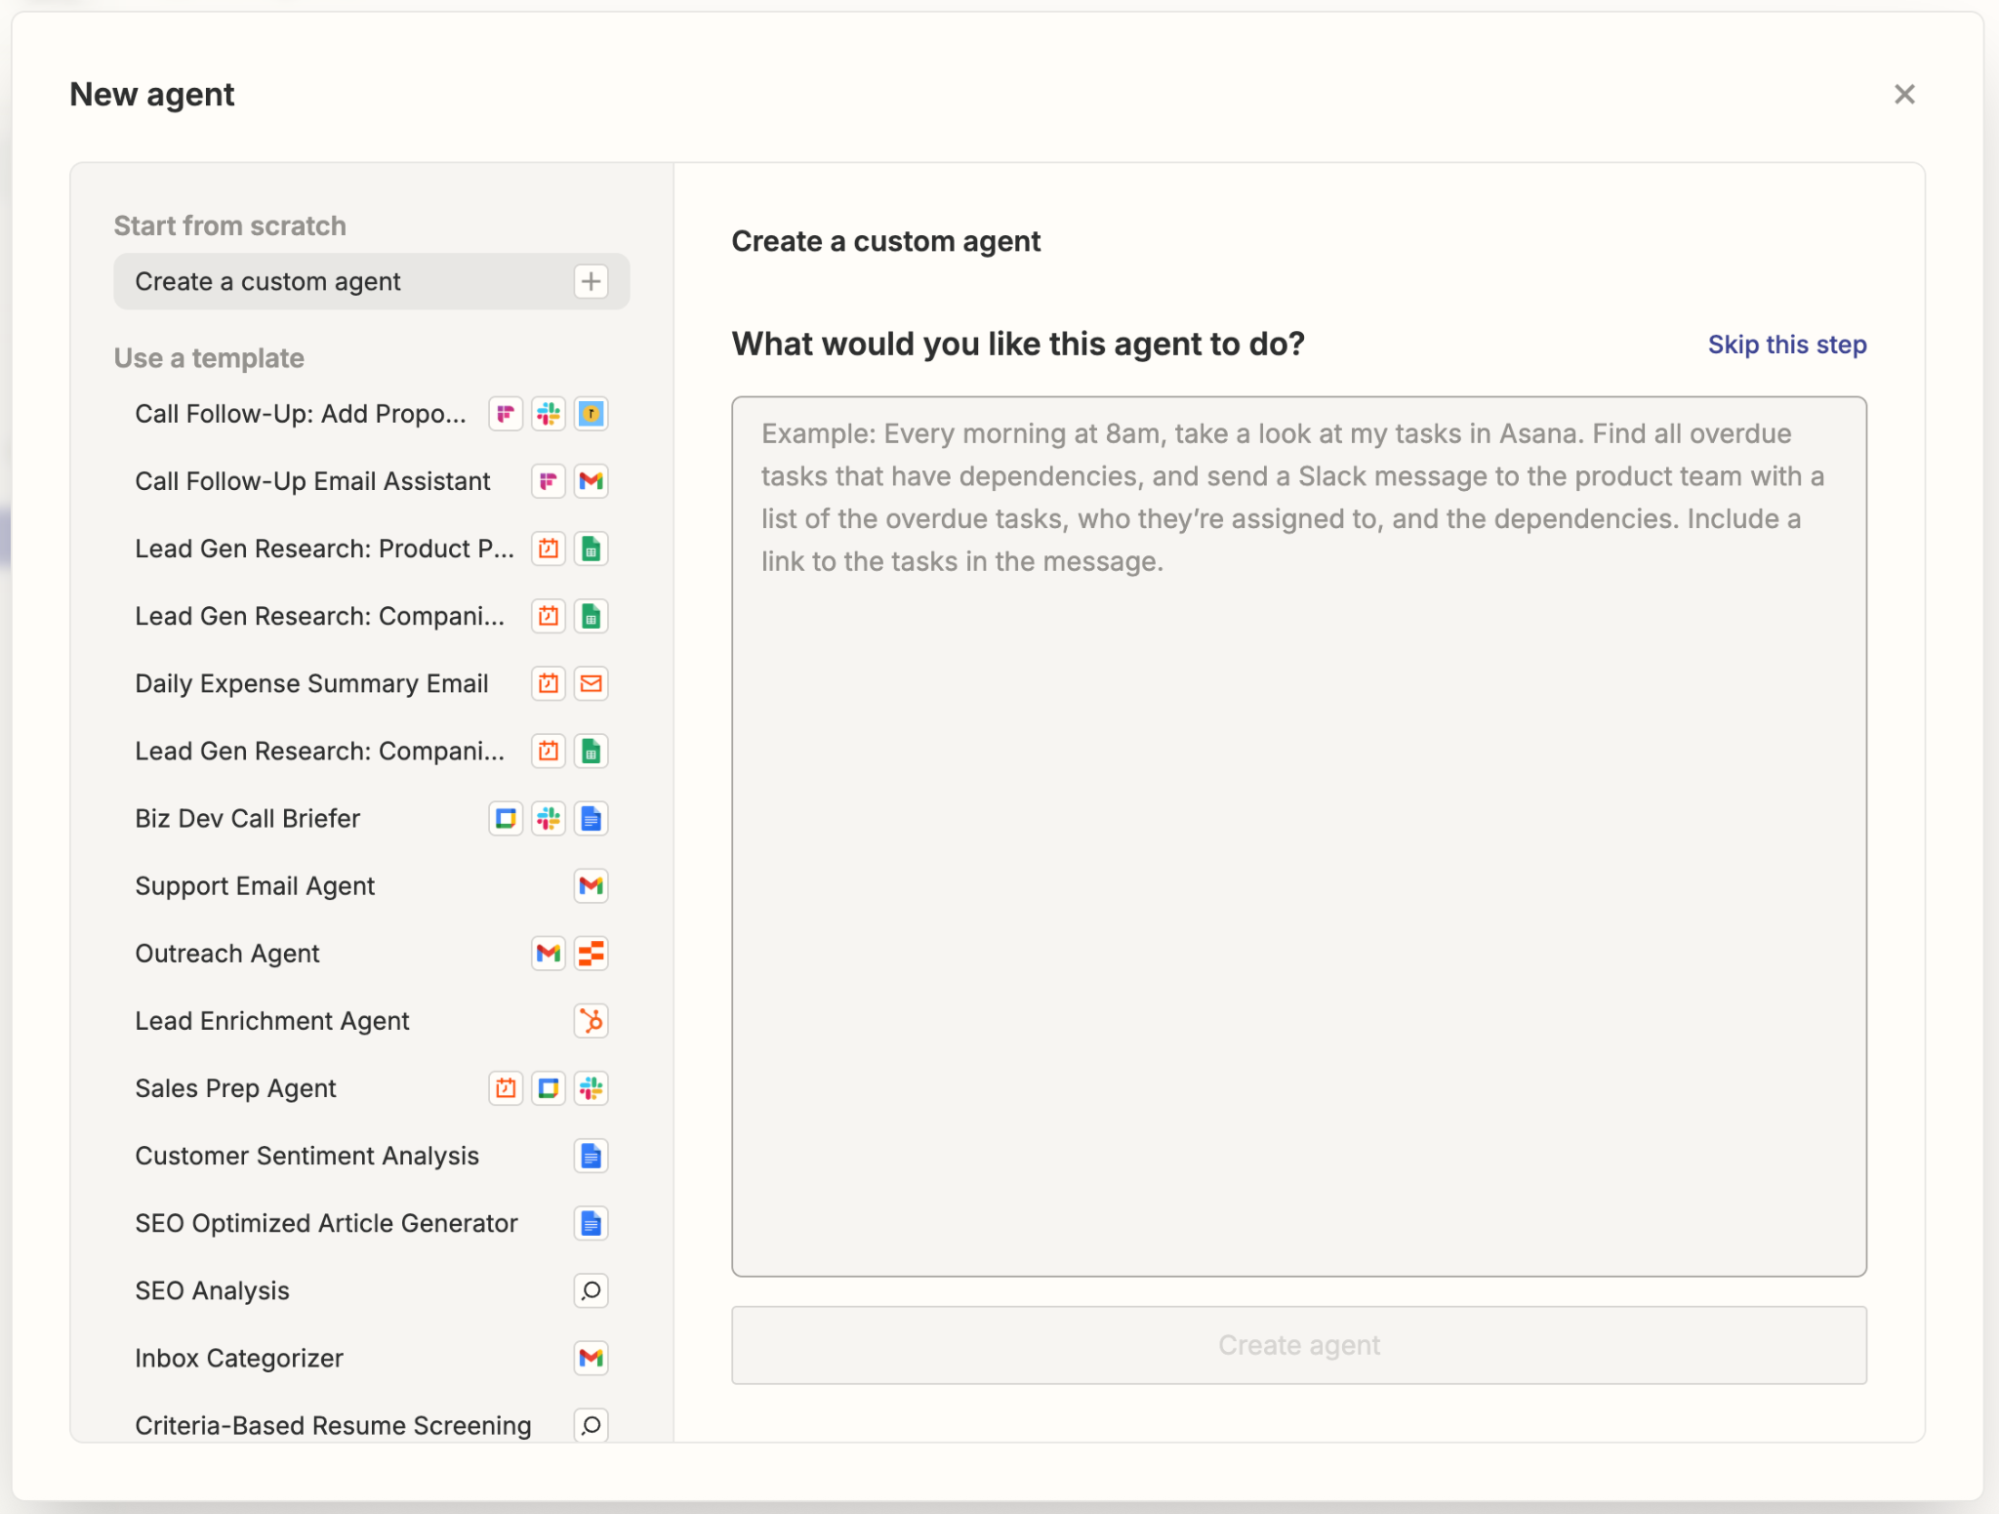Click the Google Calendar icon on Biz Dev Call Briefer
1999x1514 pixels.
[506, 818]
